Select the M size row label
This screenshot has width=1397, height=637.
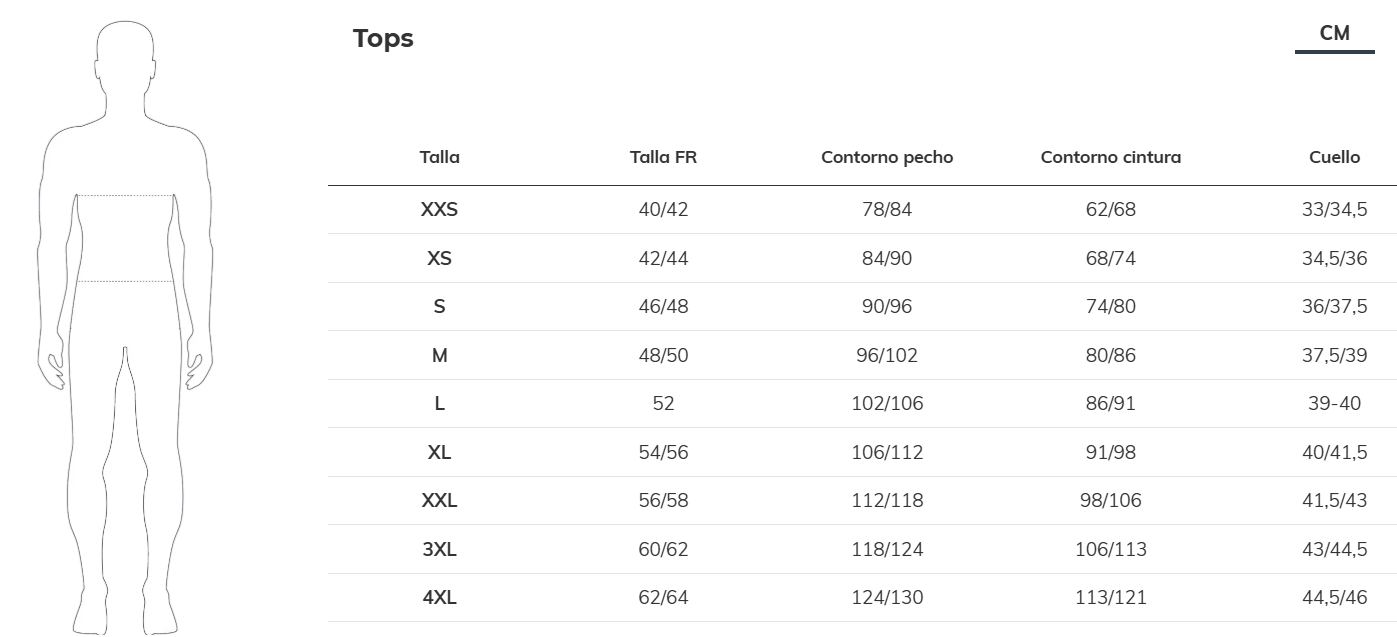pyautogui.click(x=439, y=355)
